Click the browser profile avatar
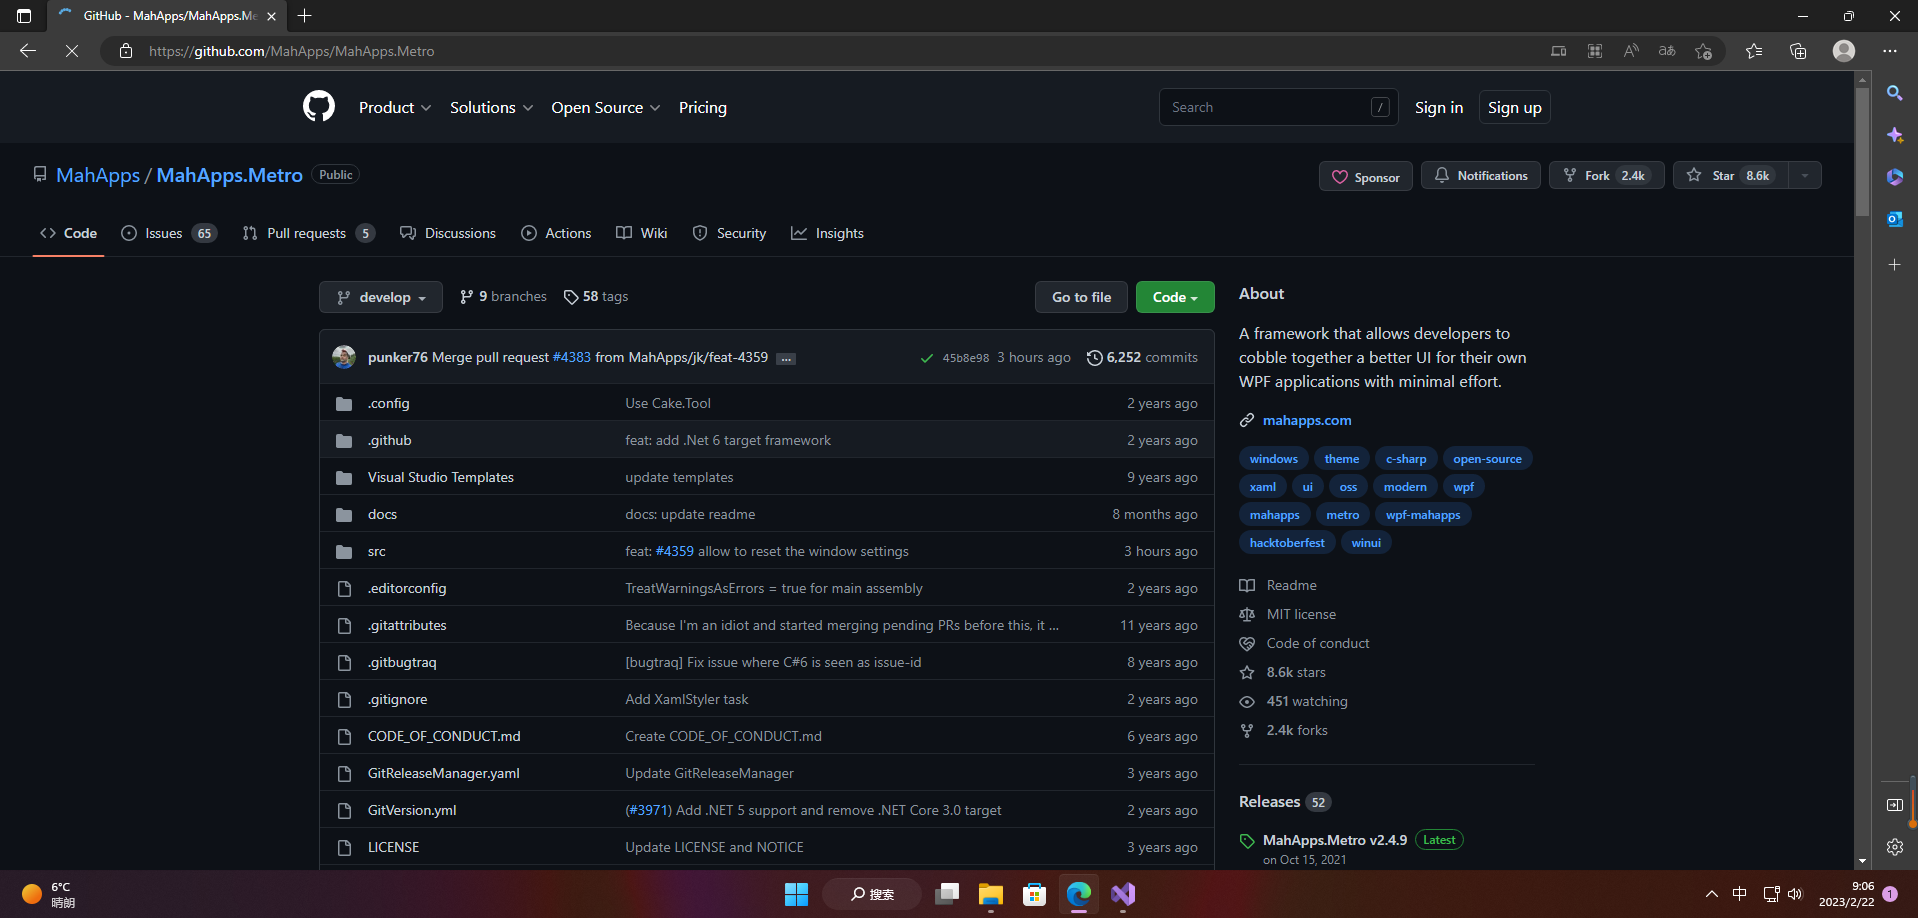This screenshot has width=1918, height=918. 1844,51
